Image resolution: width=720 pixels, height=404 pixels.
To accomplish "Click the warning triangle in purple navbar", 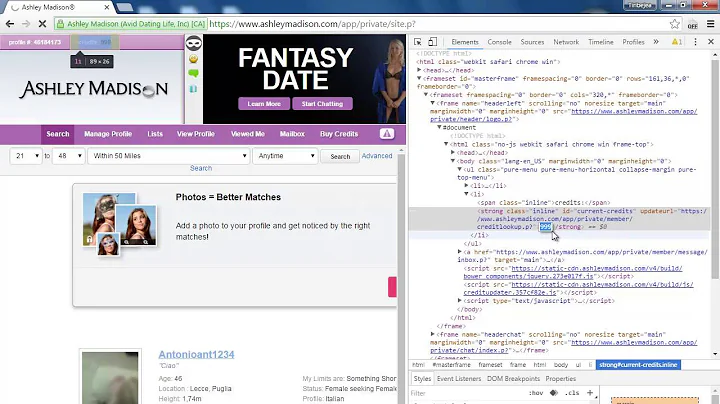I will [x=387, y=134].
